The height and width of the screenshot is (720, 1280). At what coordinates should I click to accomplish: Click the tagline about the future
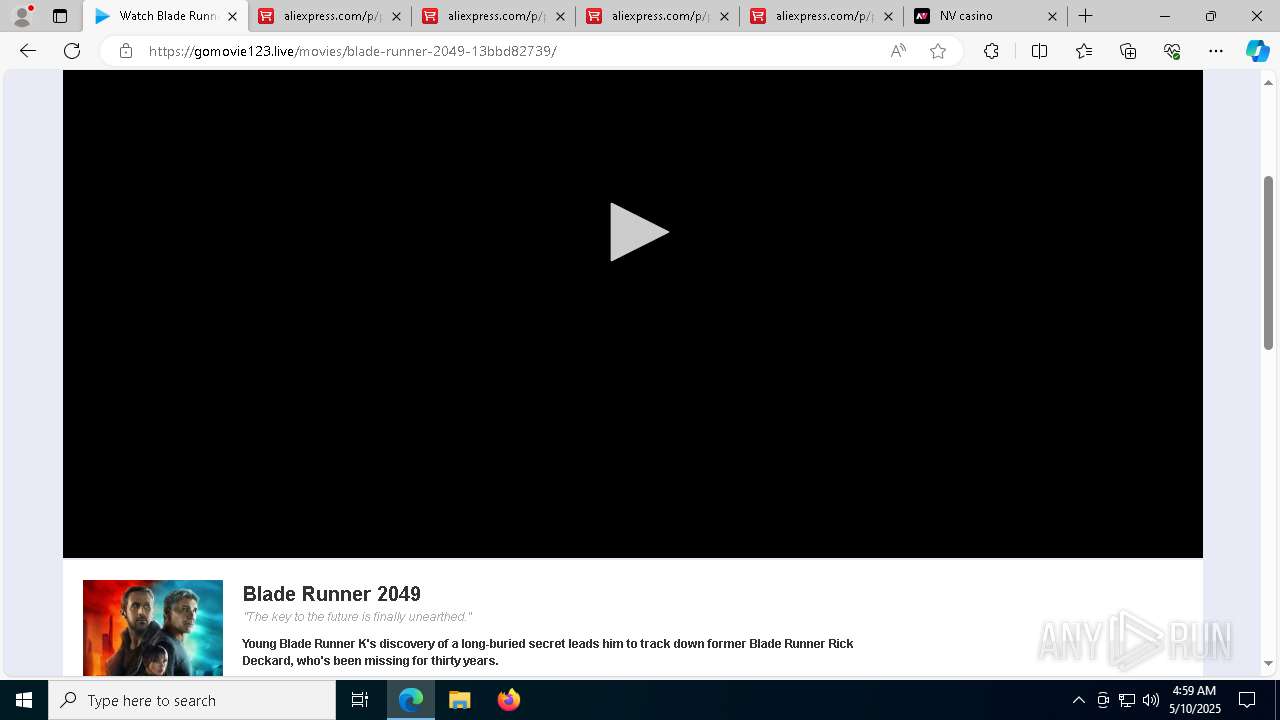click(357, 617)
